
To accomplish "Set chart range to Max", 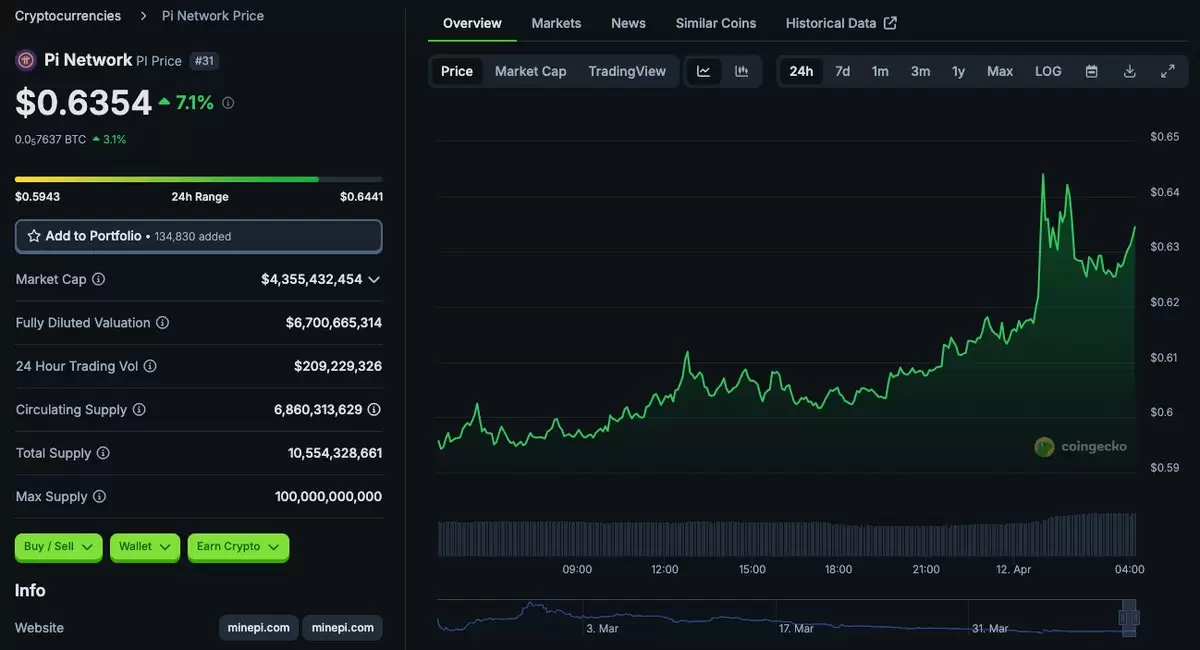I will pyautogui.click(x=1000, y=71).
